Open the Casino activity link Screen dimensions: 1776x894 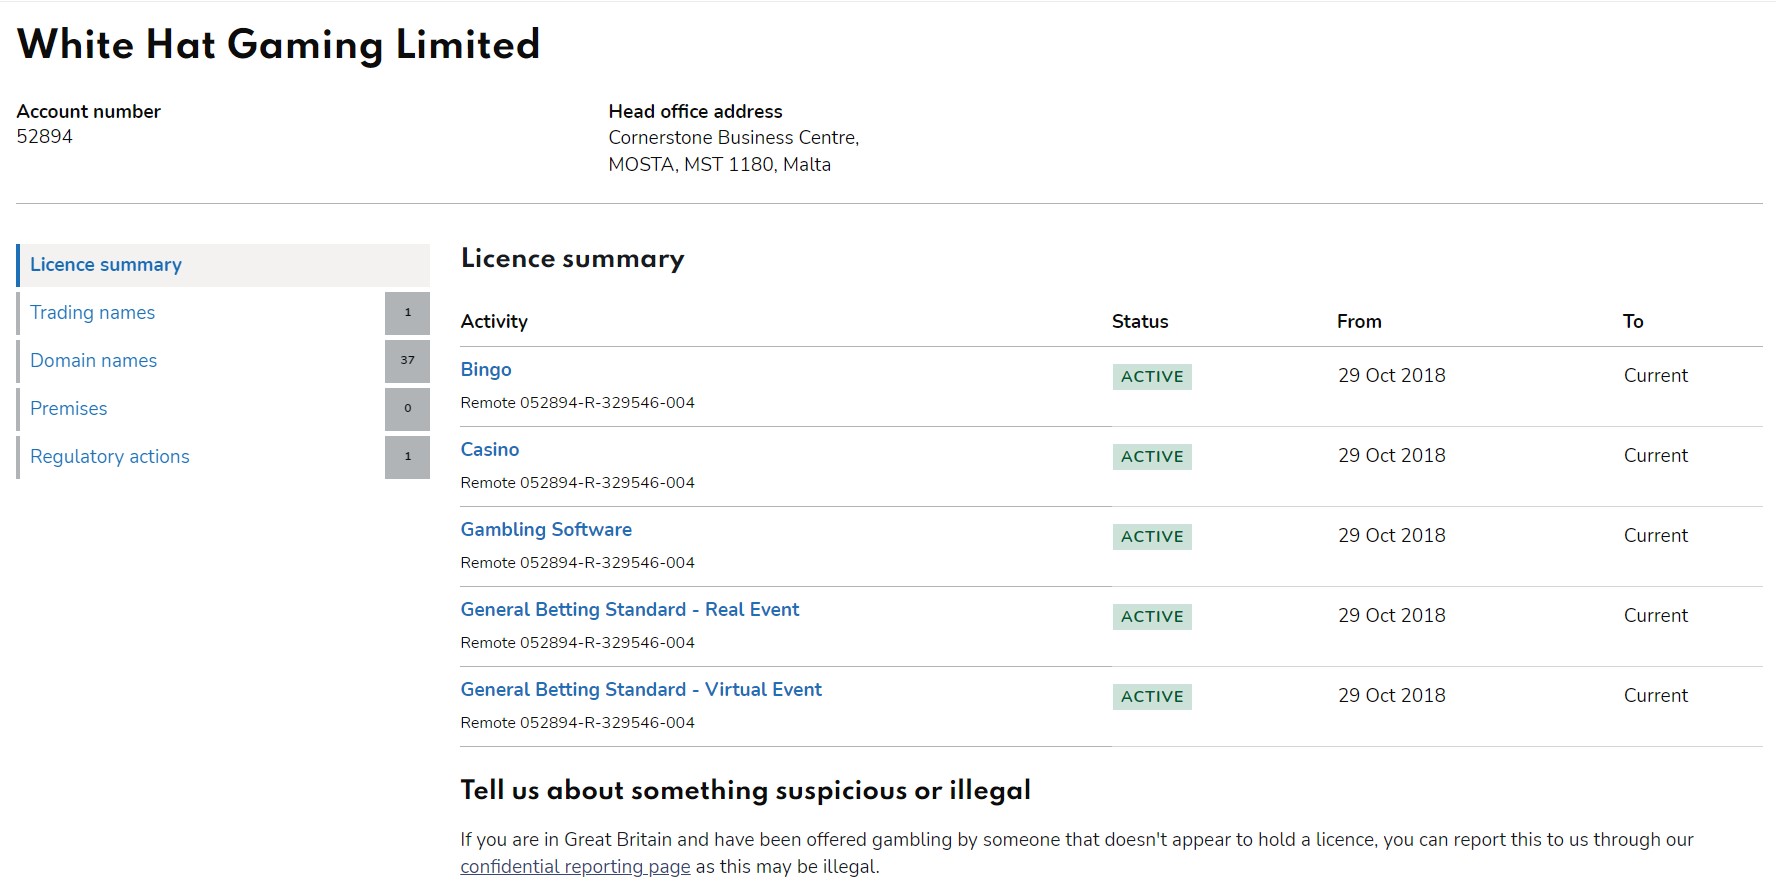point(490,450)
